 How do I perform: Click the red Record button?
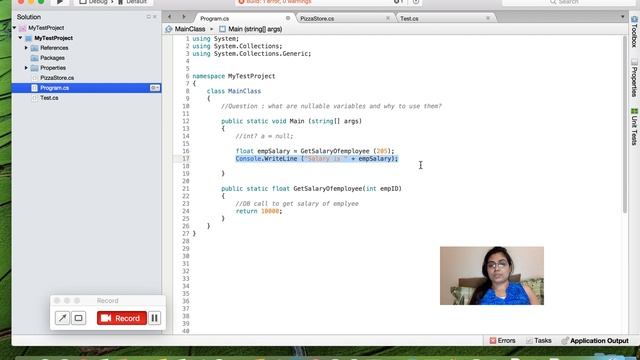pyautogui.click(x=122, y=318)
